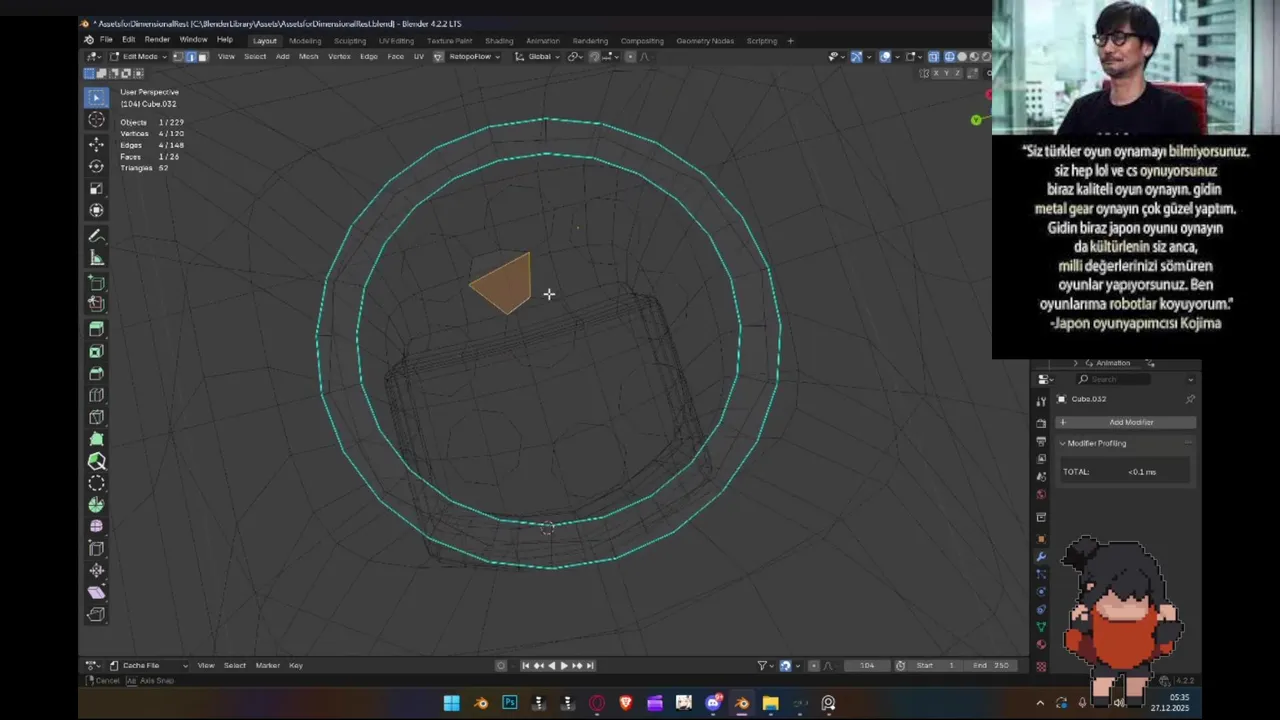Select the Select Box tool

96,97
